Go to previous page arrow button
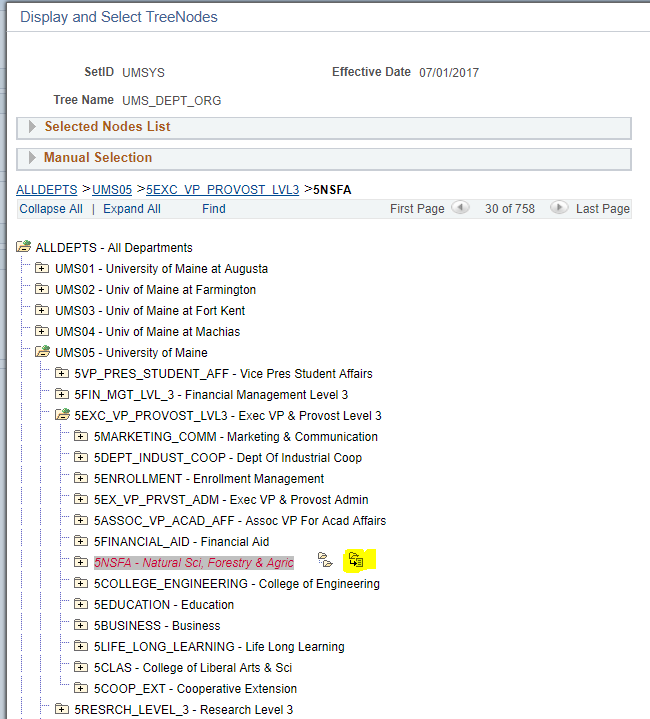The height and width of the screenshot is (719, 650). (460, 208)
